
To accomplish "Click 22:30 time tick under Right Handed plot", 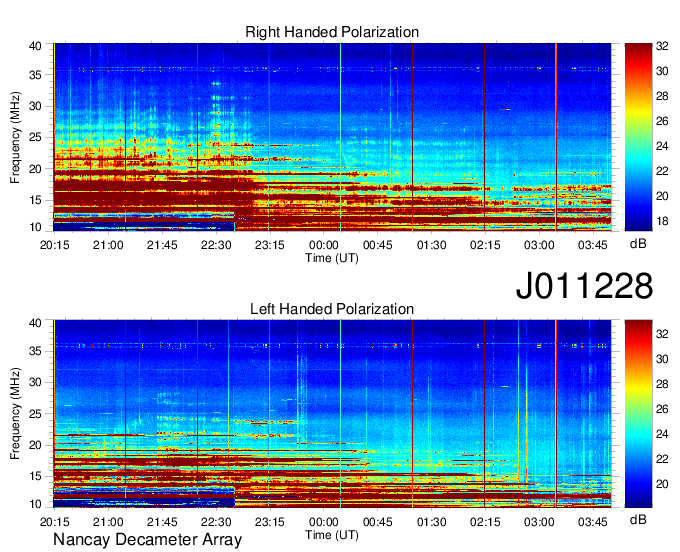I will (216, 245).
